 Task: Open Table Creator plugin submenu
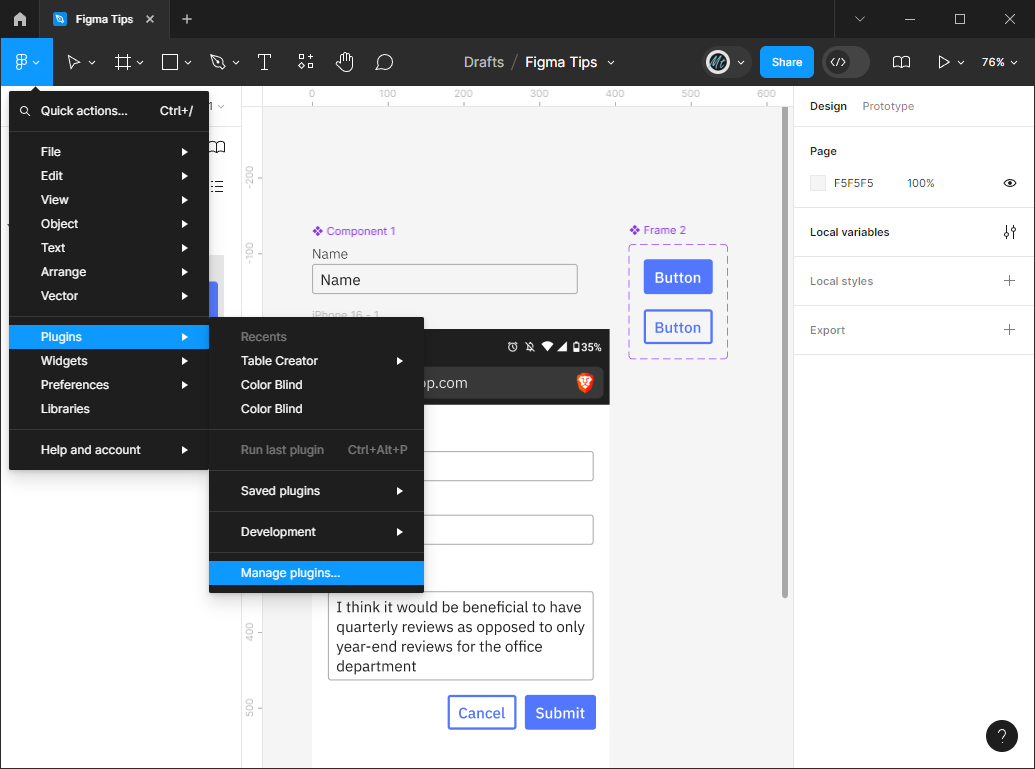coord(316,361)
